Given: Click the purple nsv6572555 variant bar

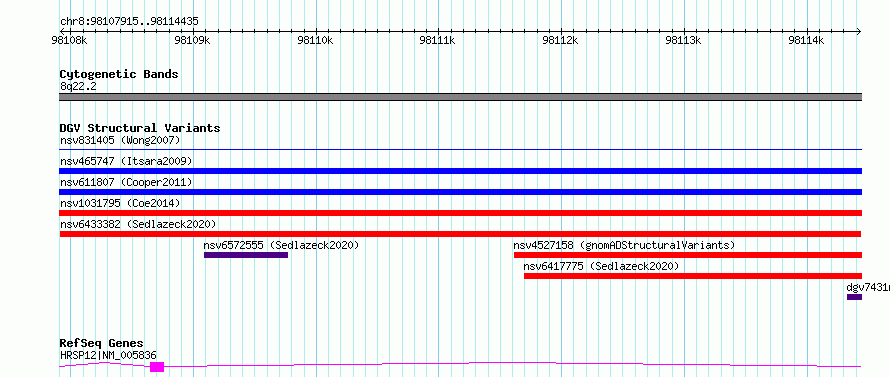Looking at the screenshot, I should pyautogui.click(x=246, y=255).
